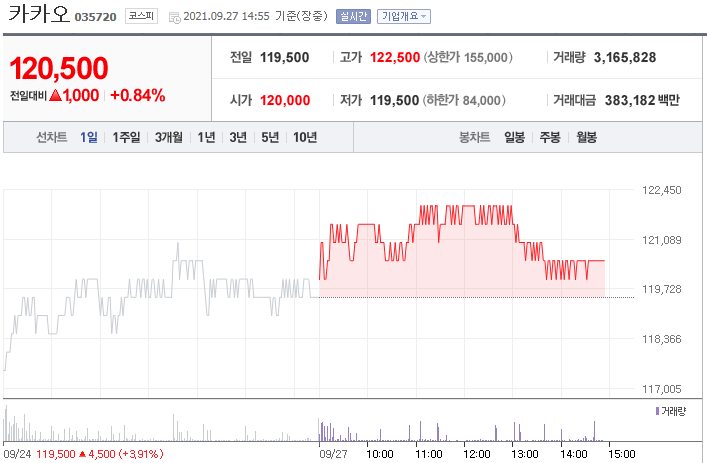Image resolution: width=707 pixels, height=463 pixels.
Task: Click the 09/24 date axis label
Action: pyautogui.click(x=17, y=454)
